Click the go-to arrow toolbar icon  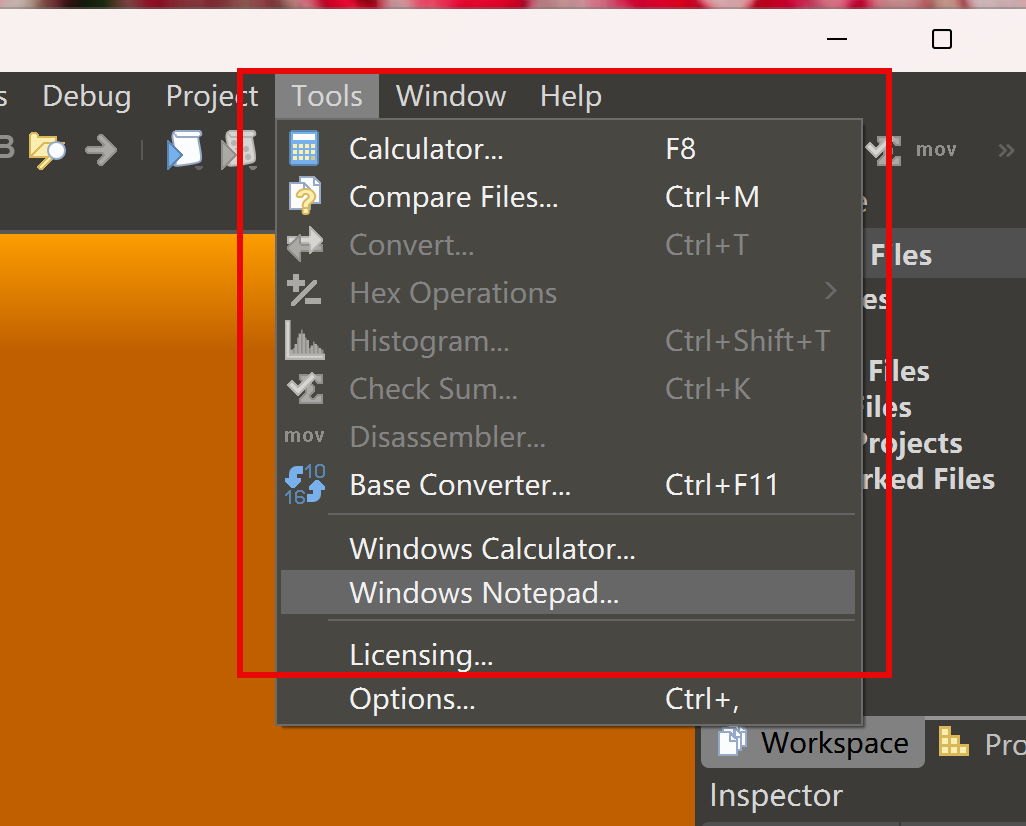[x=101, y=150]
